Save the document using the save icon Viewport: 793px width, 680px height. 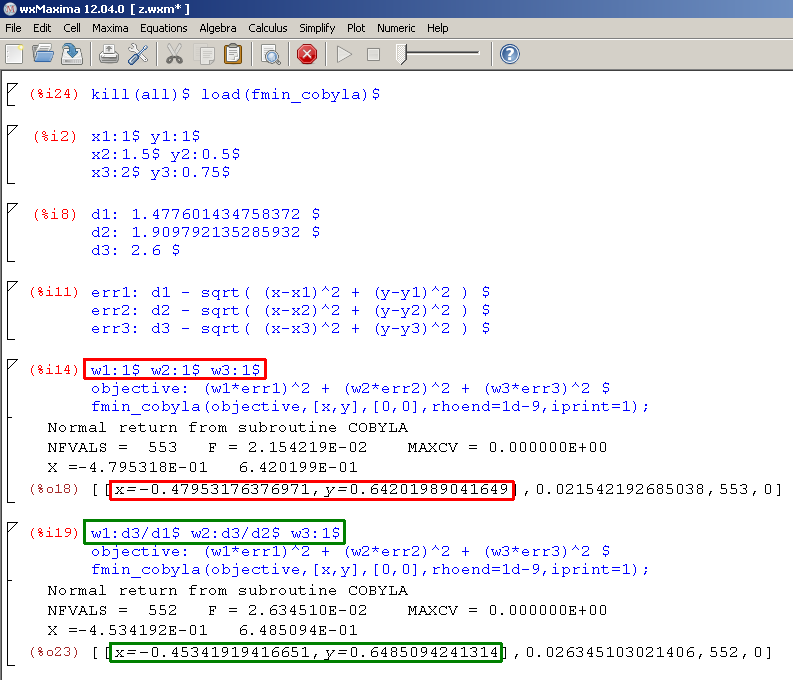pyautogui.click(x=72, y=54)
